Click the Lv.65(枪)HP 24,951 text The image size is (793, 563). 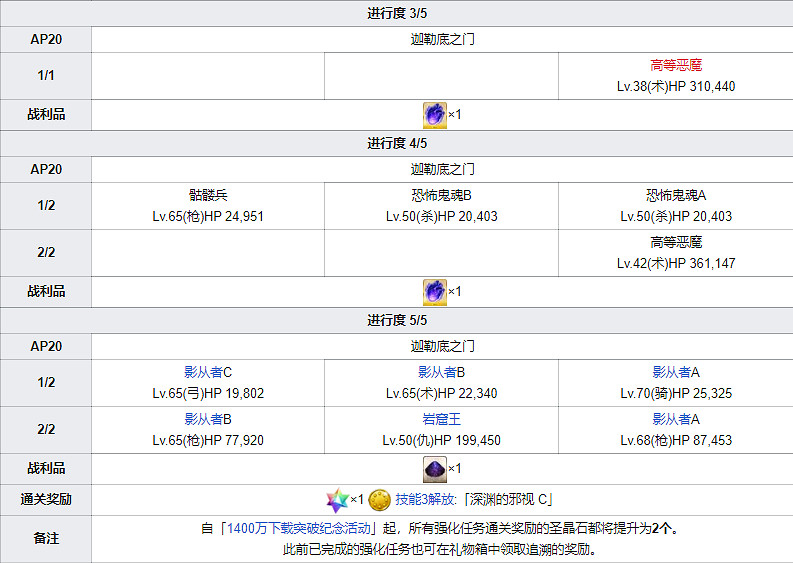pos(208,216)
